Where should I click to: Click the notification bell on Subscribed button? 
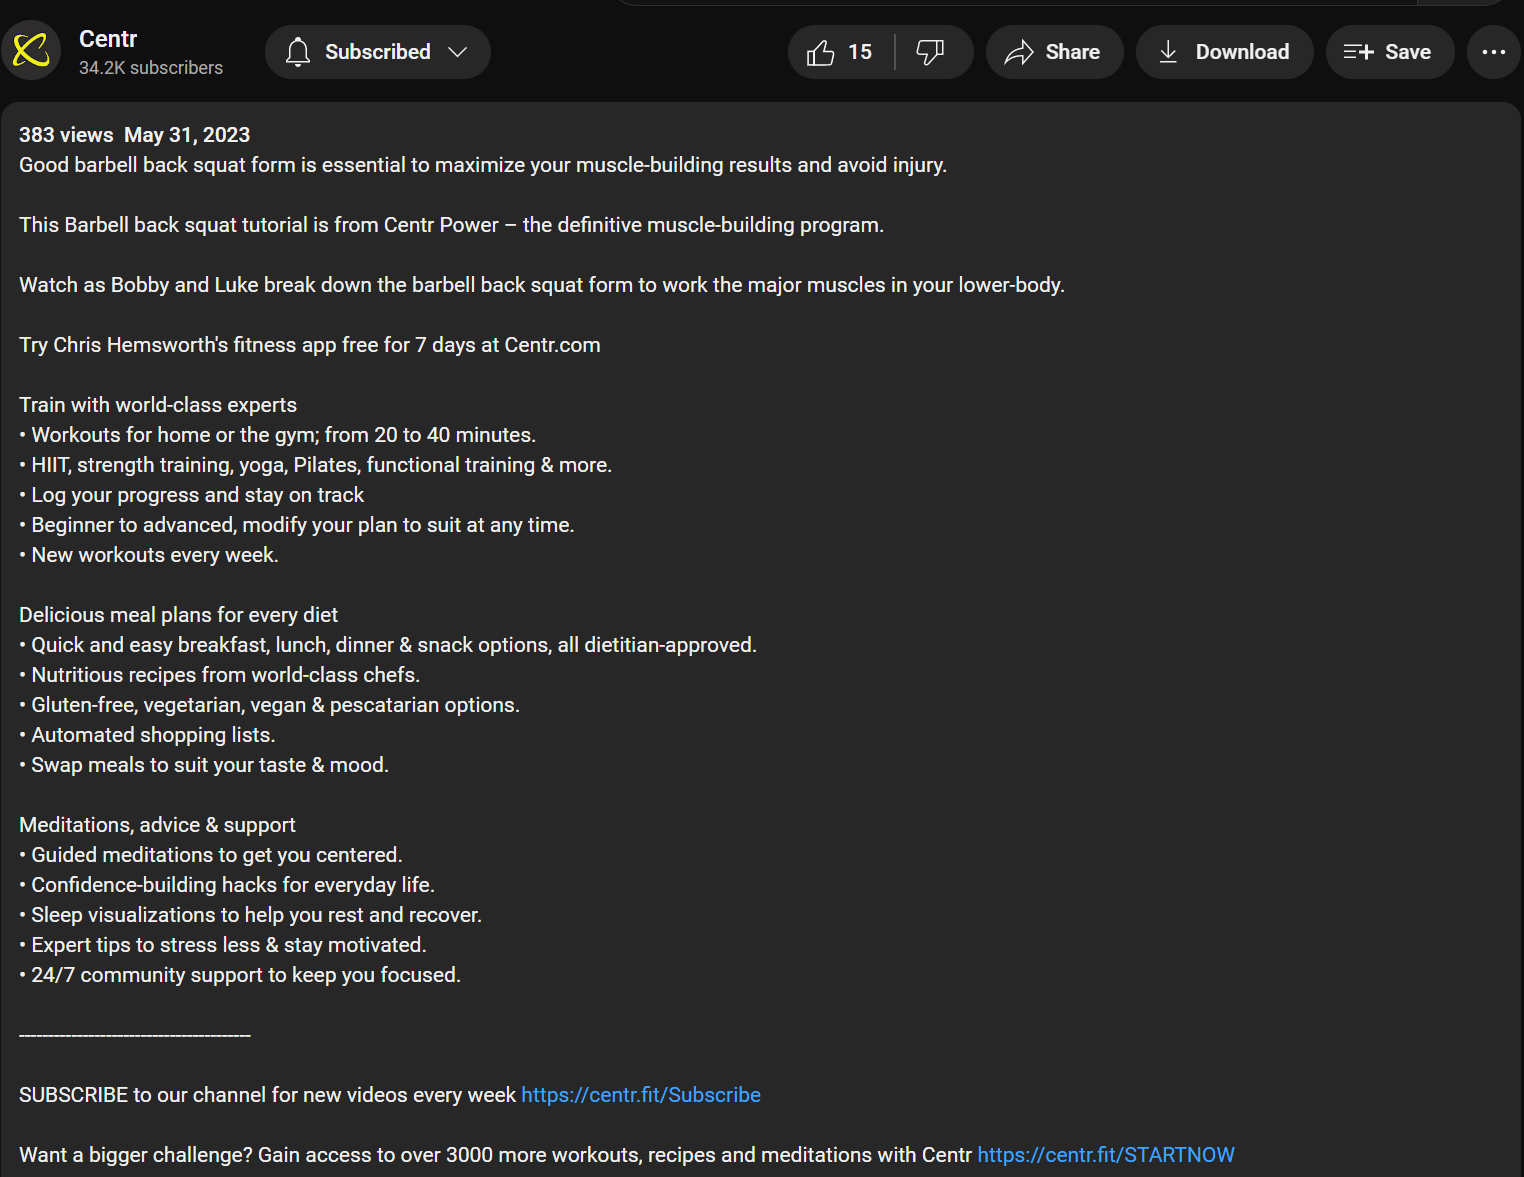(x=298, y=52)
